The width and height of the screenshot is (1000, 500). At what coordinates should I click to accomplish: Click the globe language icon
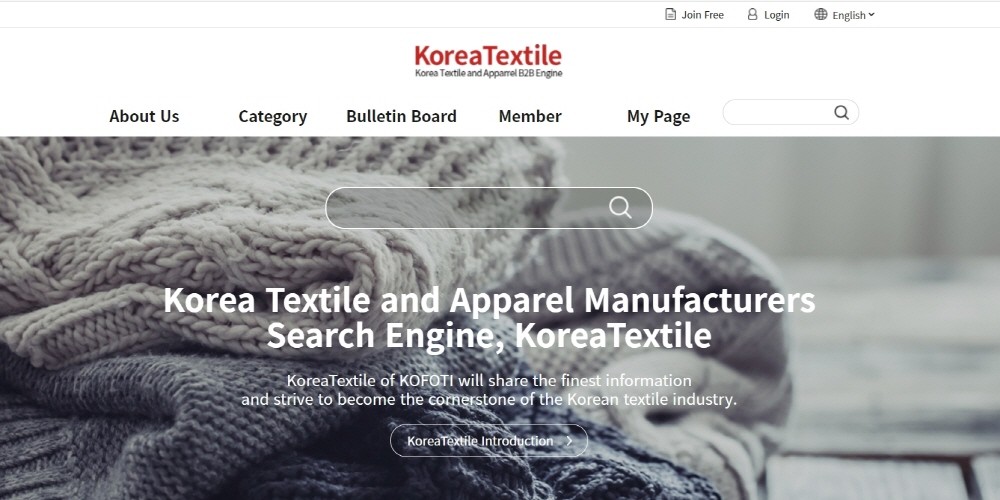coord(821,14)
